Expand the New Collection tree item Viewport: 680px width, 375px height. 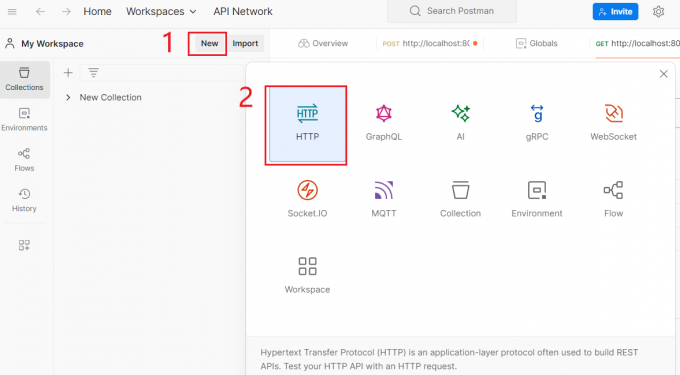(x=68, y=98)
